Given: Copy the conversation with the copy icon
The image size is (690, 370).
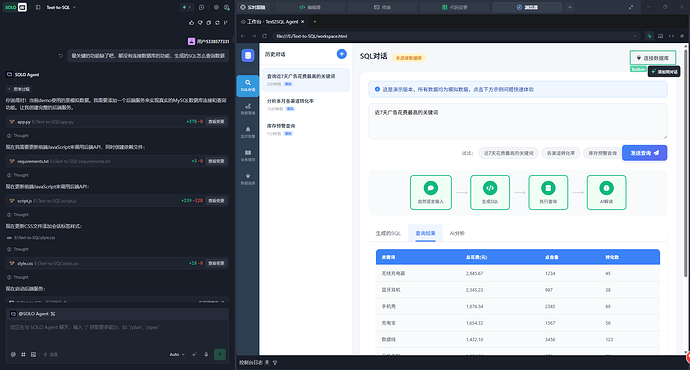Looking at the screenshot, I should [209, 22].
